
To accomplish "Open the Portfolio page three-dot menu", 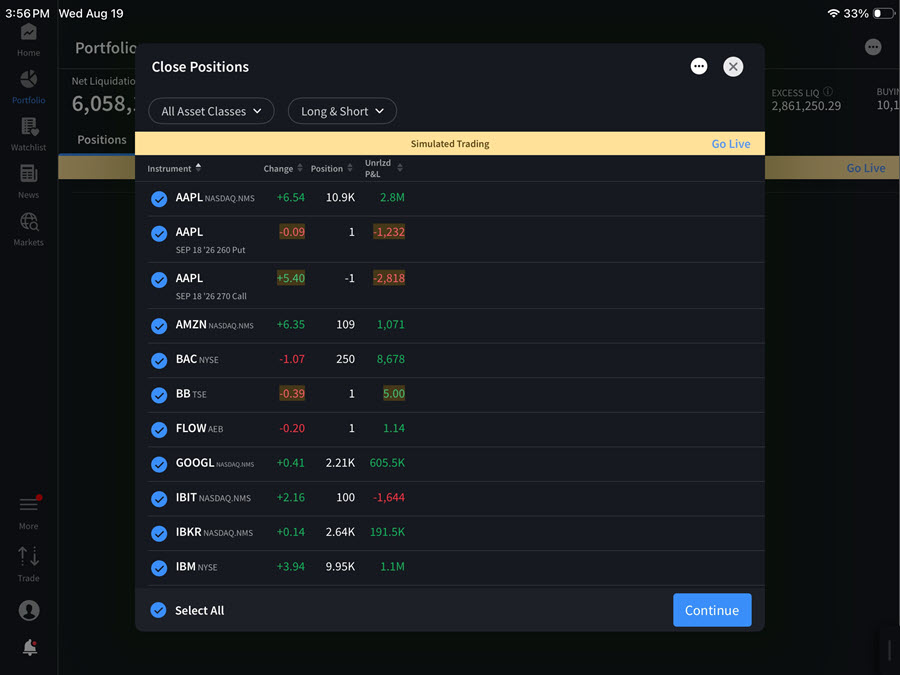I will 873,47.
